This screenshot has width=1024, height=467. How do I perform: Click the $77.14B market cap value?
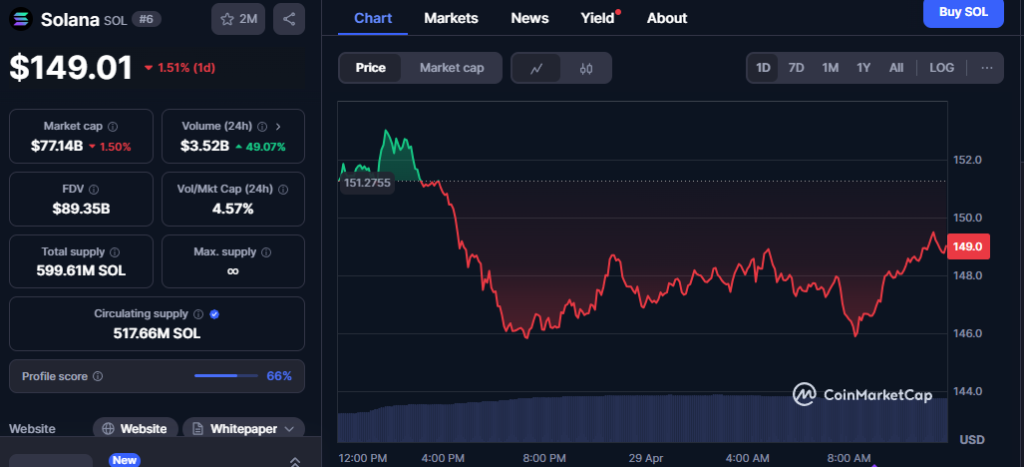57,146
